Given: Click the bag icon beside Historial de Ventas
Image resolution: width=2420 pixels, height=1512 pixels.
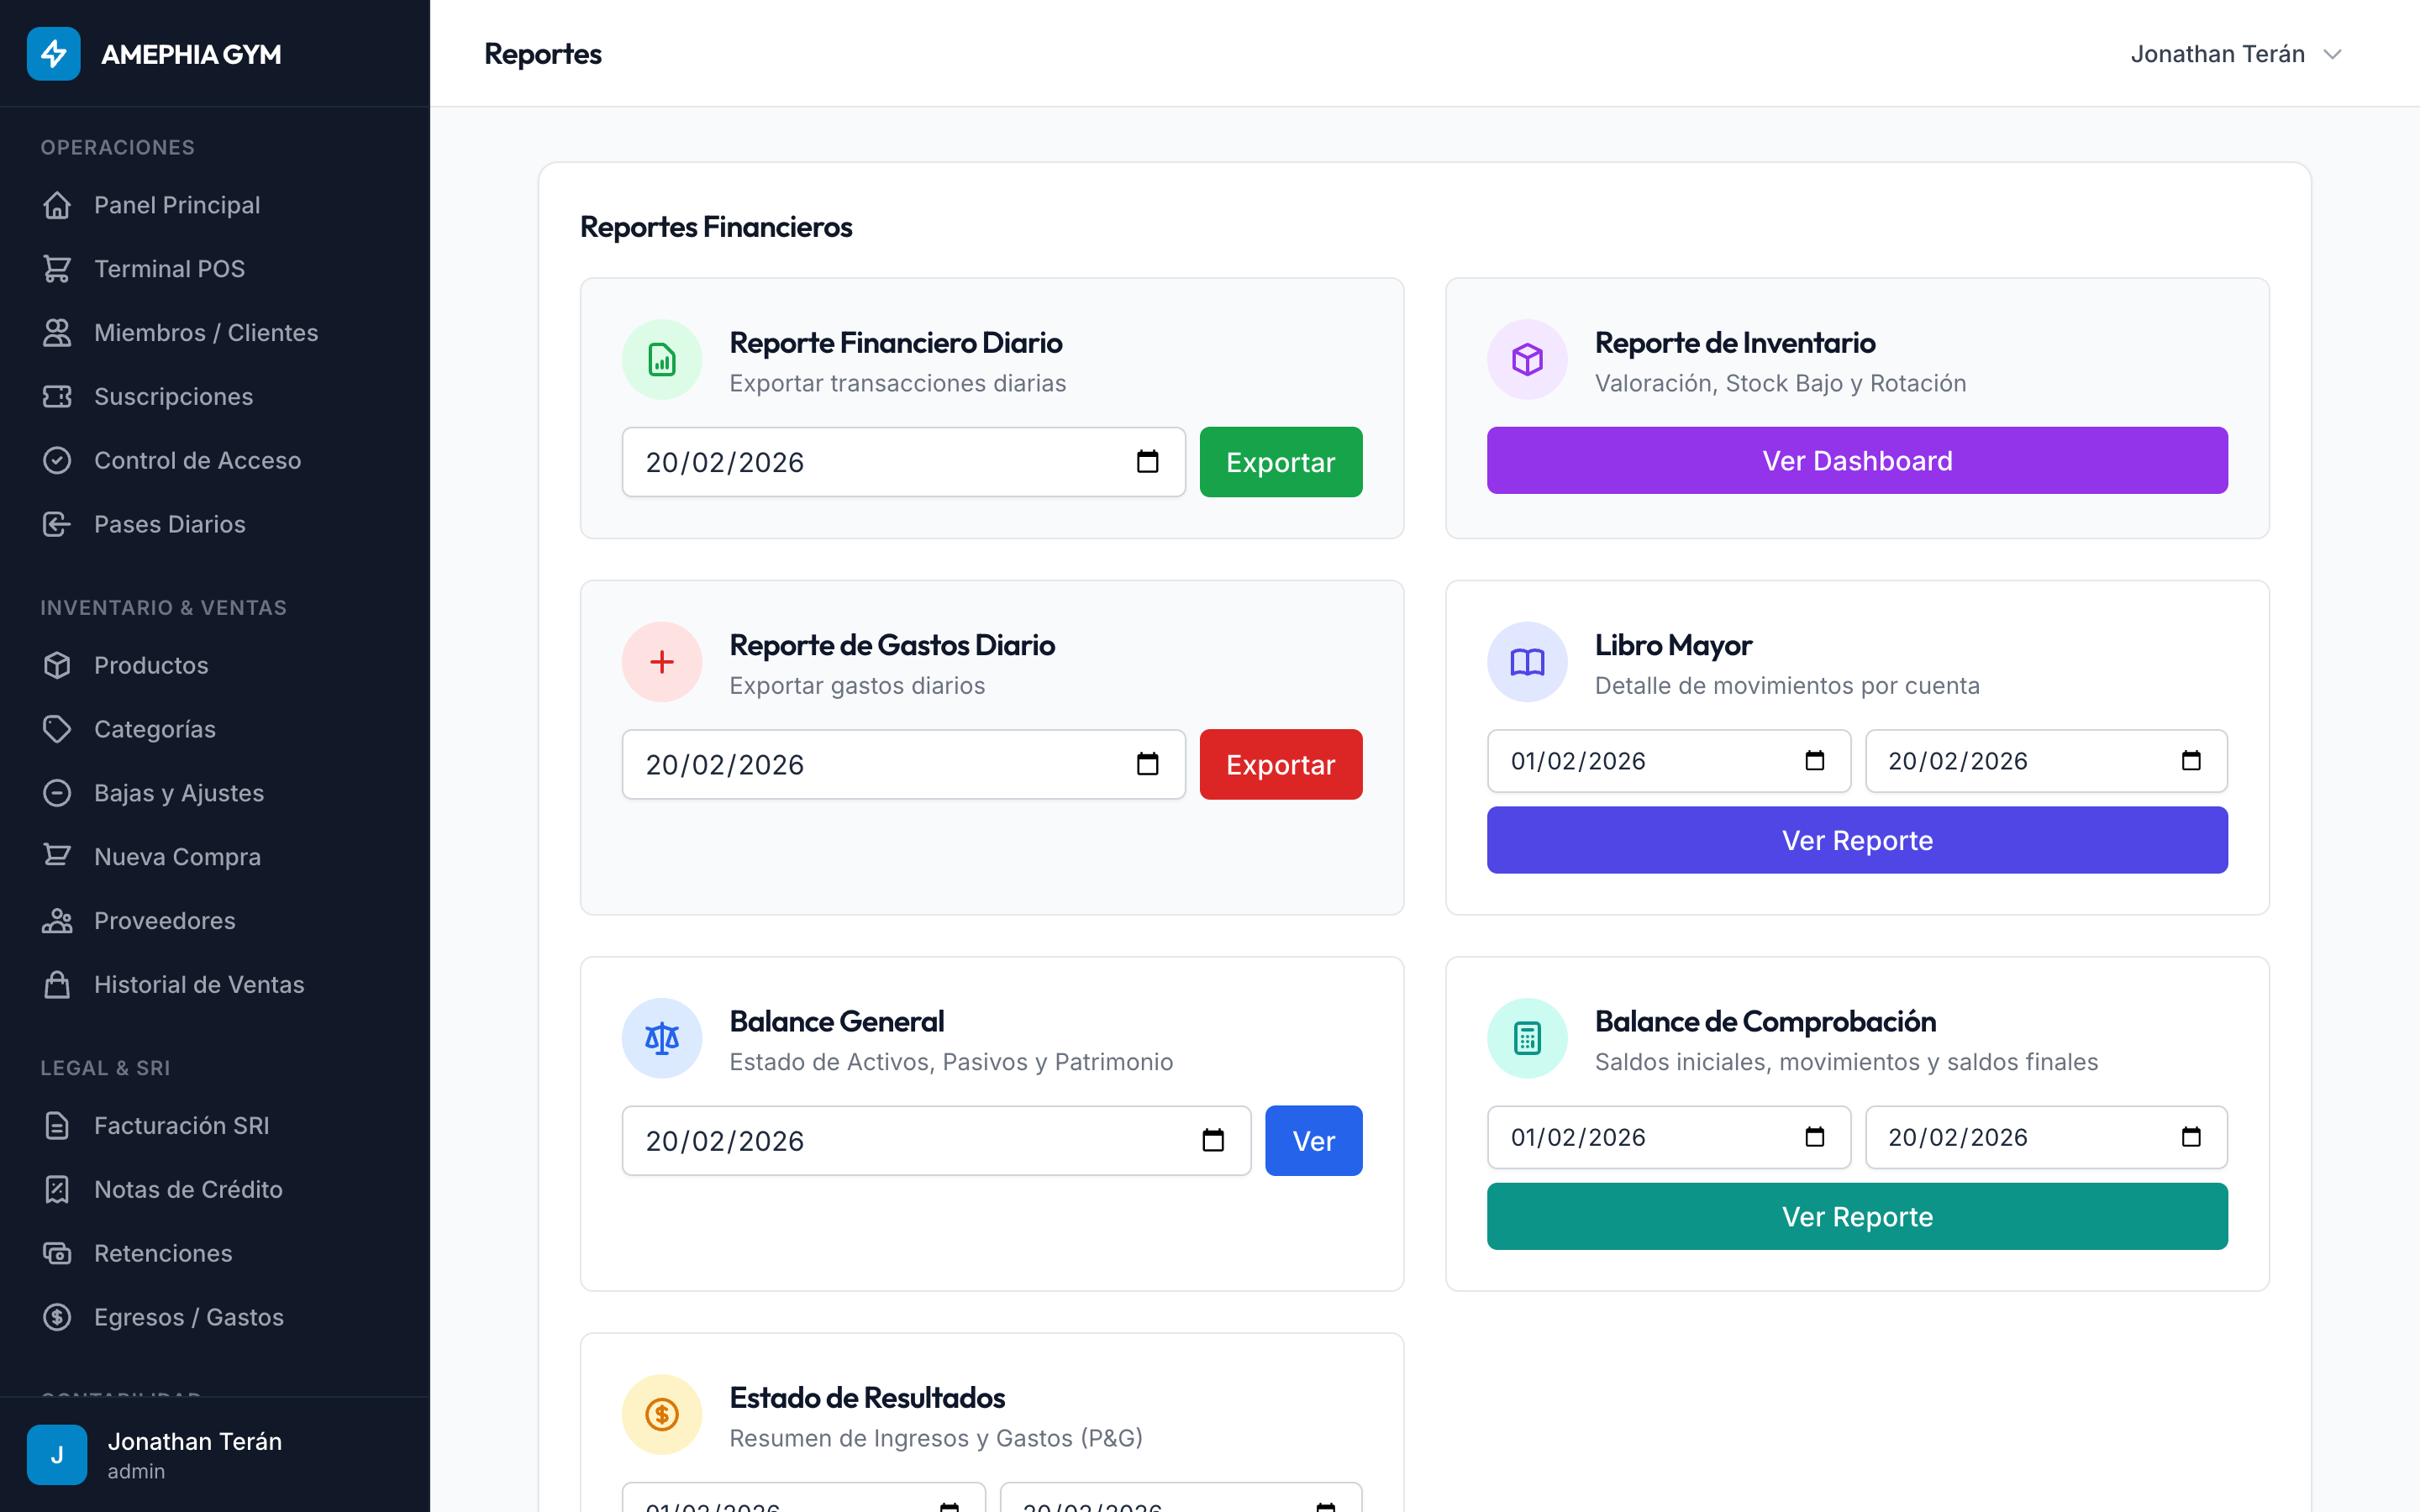Looking at the screenshot, I should [x=57, y=986].
